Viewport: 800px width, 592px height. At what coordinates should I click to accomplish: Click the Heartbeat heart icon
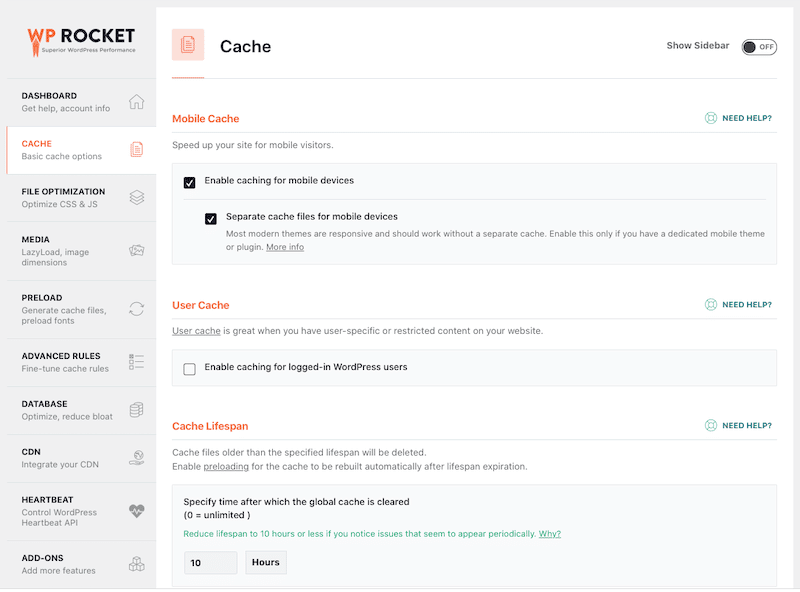(x=136, y=511)
